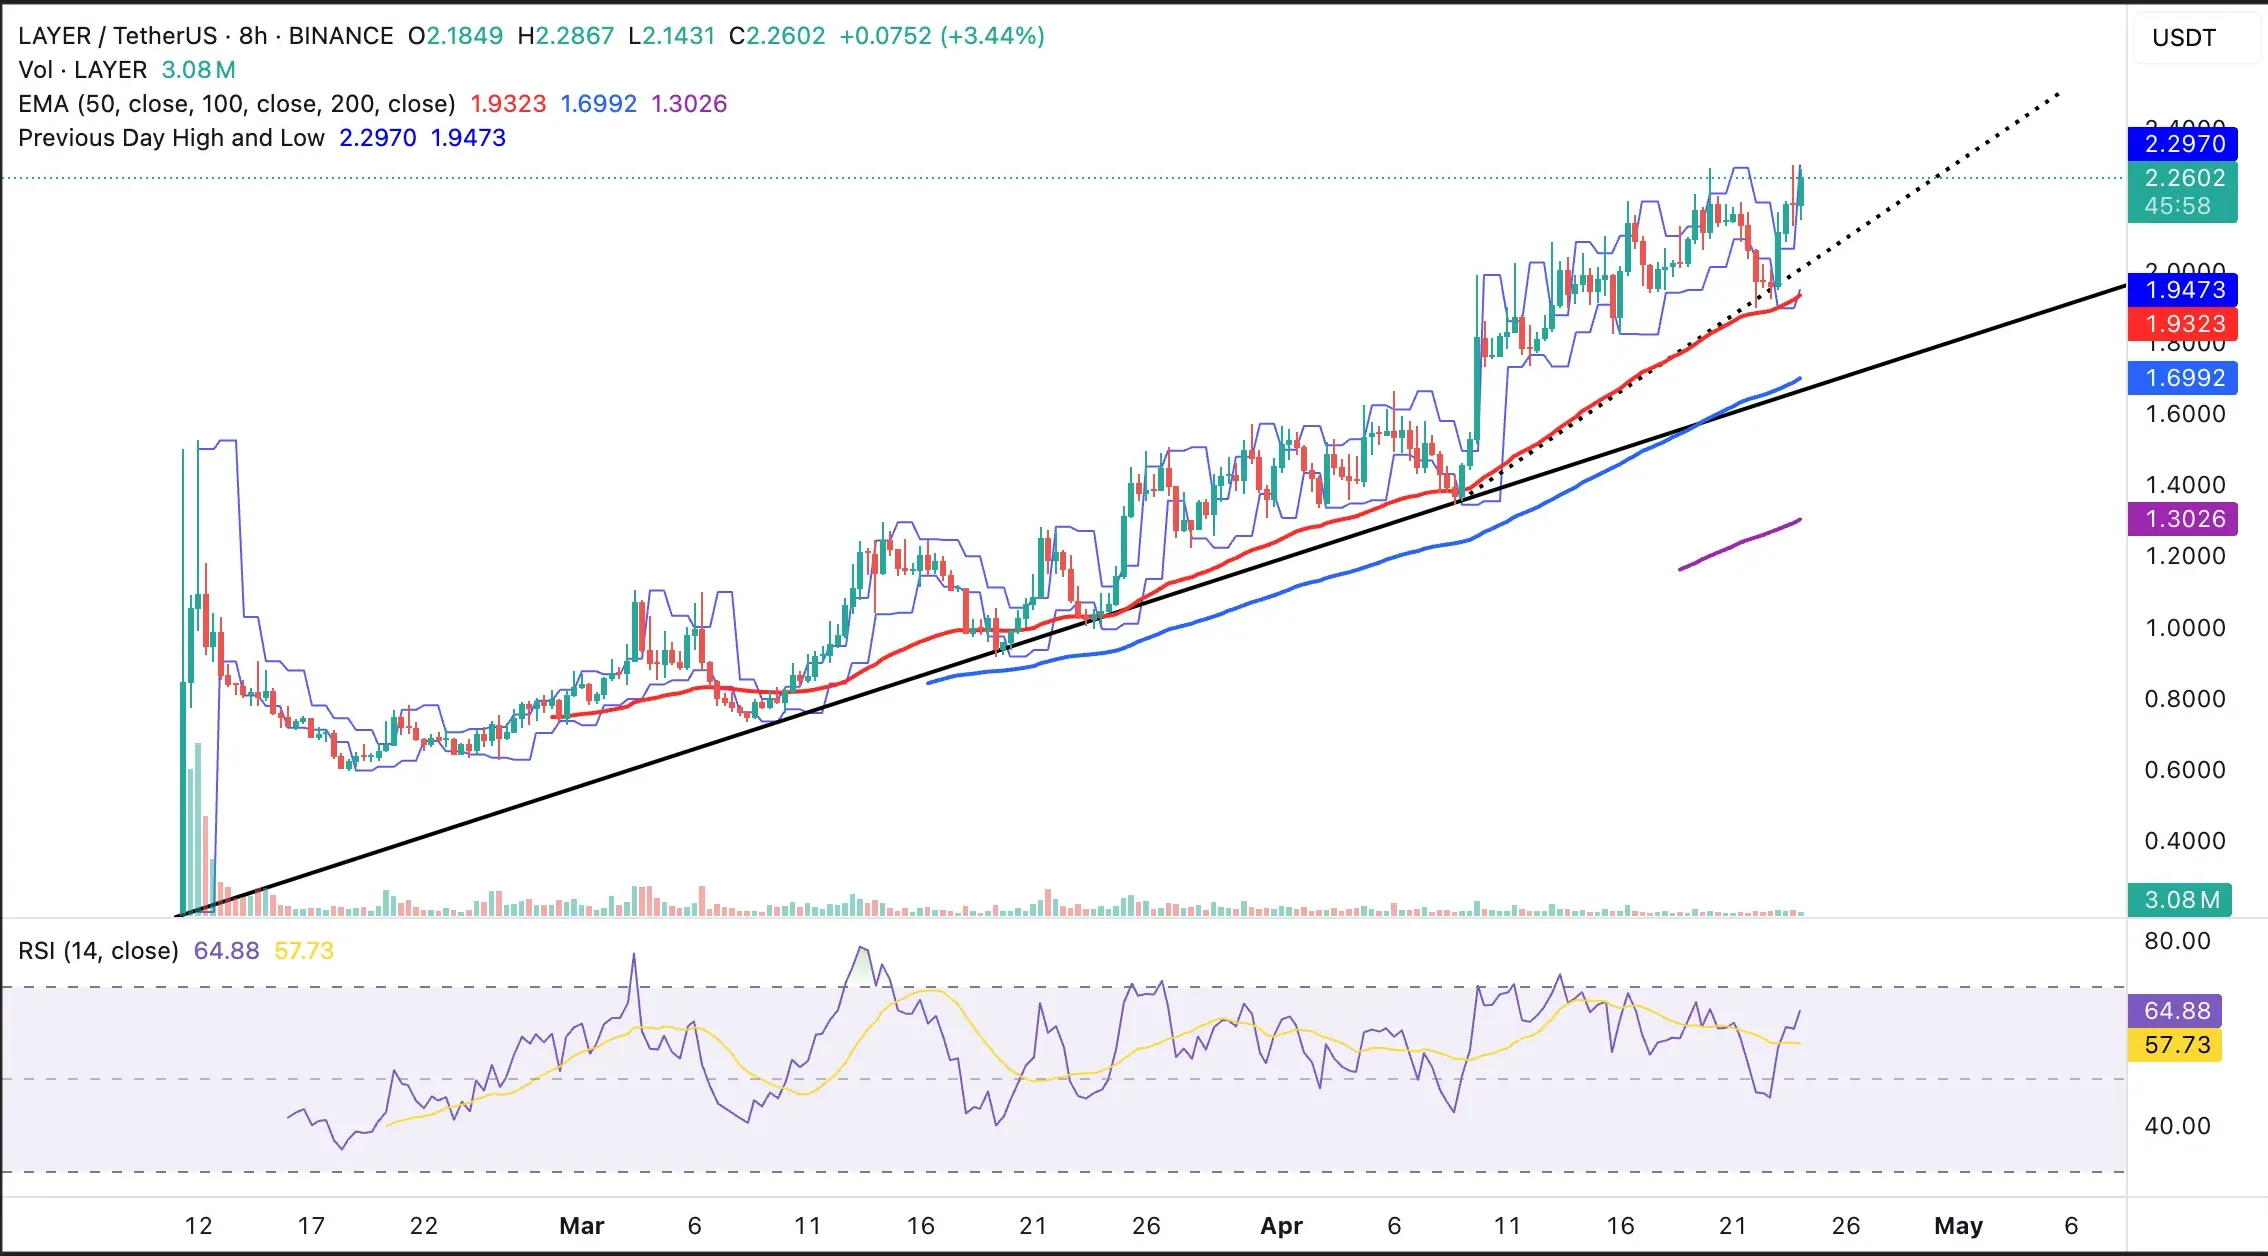Click the yellow 57.73 RSI average tag

pos(2176,1045)
